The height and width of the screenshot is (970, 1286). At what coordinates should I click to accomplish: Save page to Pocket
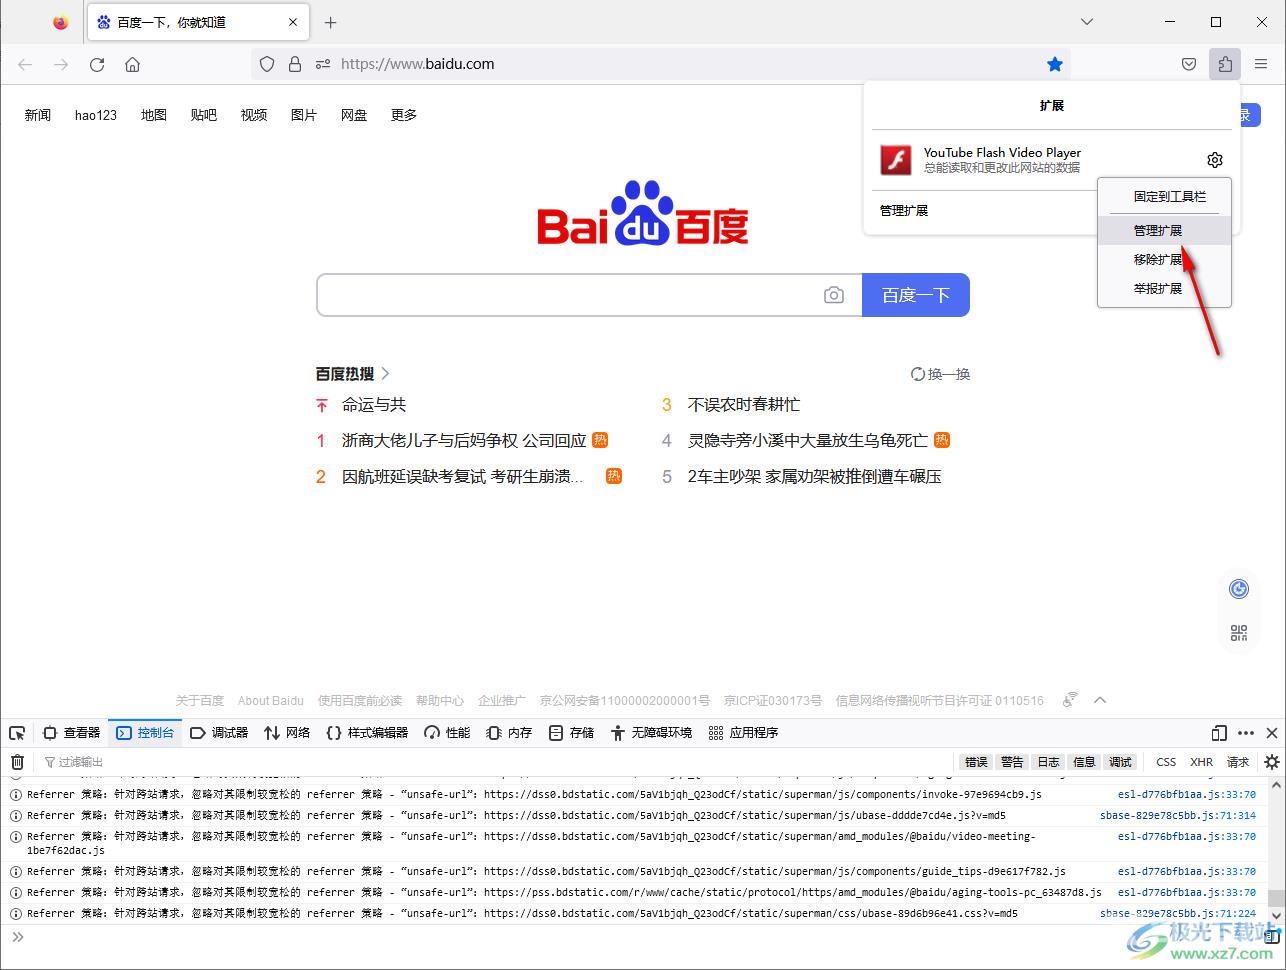1189,64
